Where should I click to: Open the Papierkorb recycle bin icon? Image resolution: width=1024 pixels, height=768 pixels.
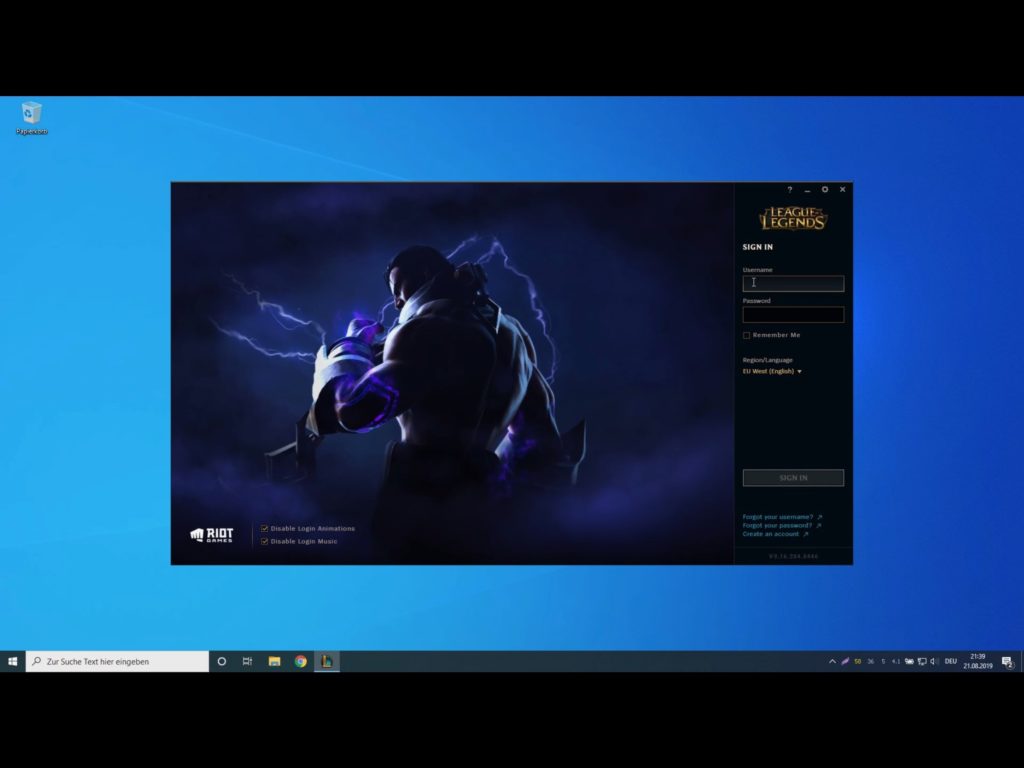(x=31, y=118)
